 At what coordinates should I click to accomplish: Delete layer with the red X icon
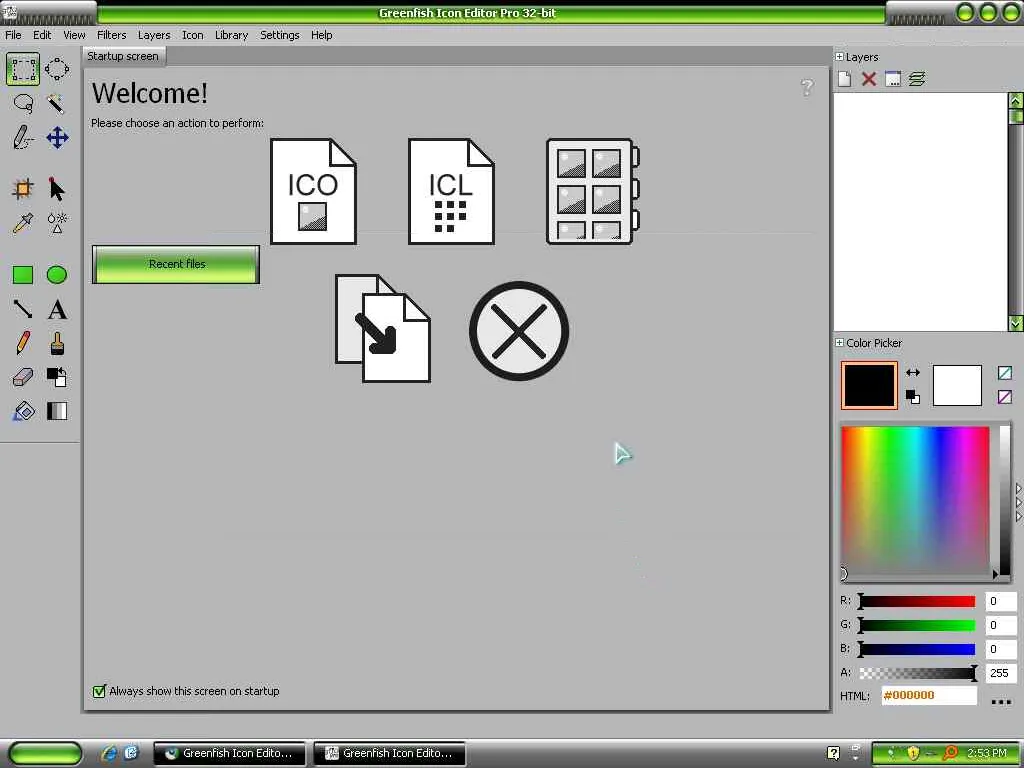[x=869, y=79]
